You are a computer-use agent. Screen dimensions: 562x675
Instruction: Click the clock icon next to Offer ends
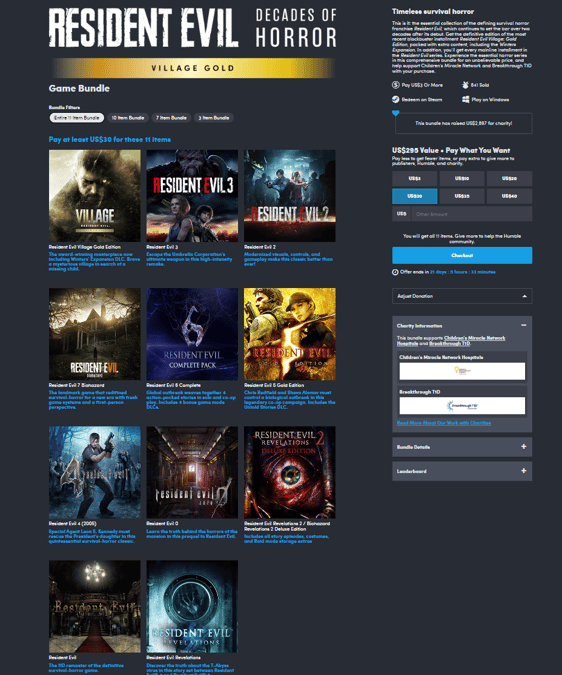tap(395, 272)
